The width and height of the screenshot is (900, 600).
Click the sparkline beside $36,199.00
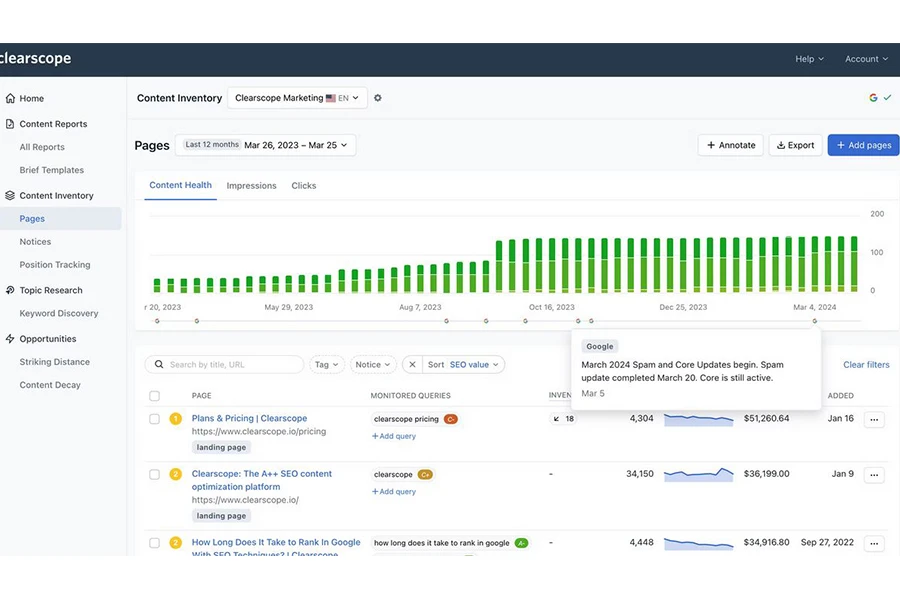point(699,474)
